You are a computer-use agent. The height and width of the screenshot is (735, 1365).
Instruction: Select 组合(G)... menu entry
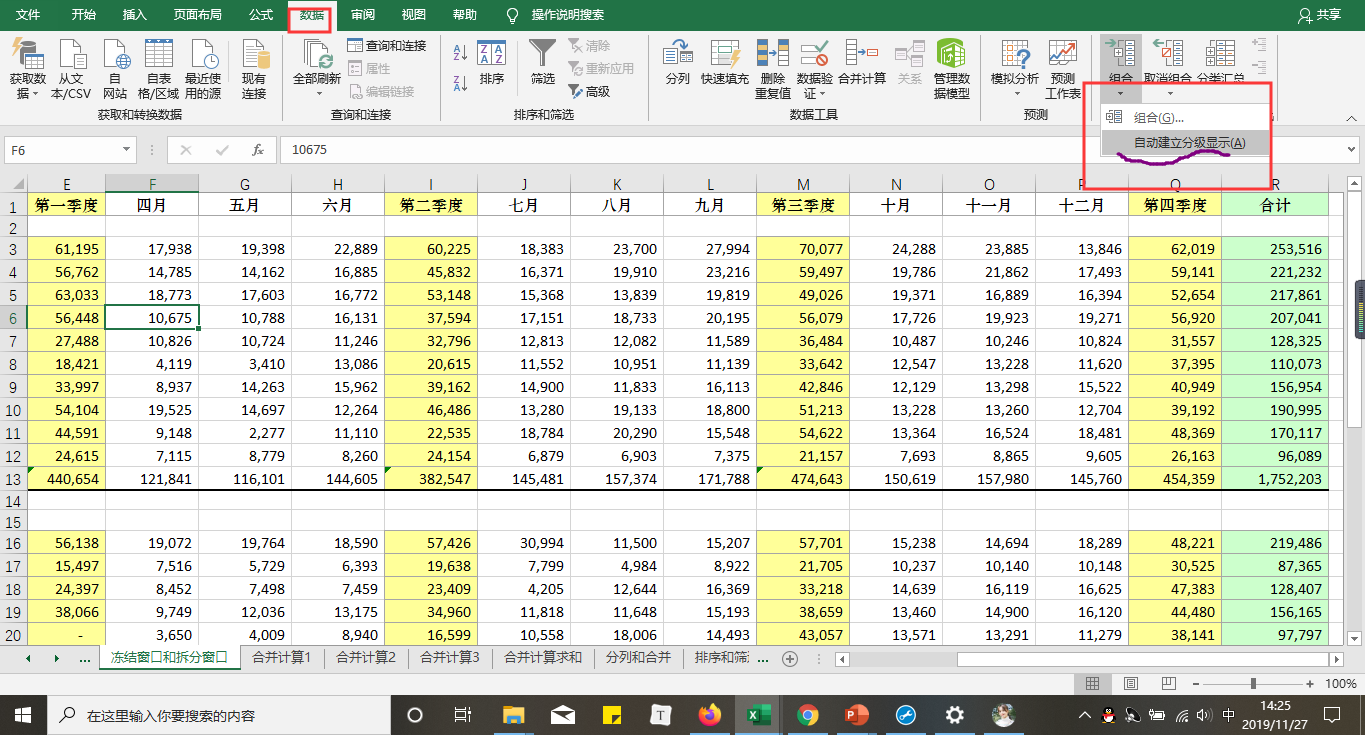point(1185,118)
